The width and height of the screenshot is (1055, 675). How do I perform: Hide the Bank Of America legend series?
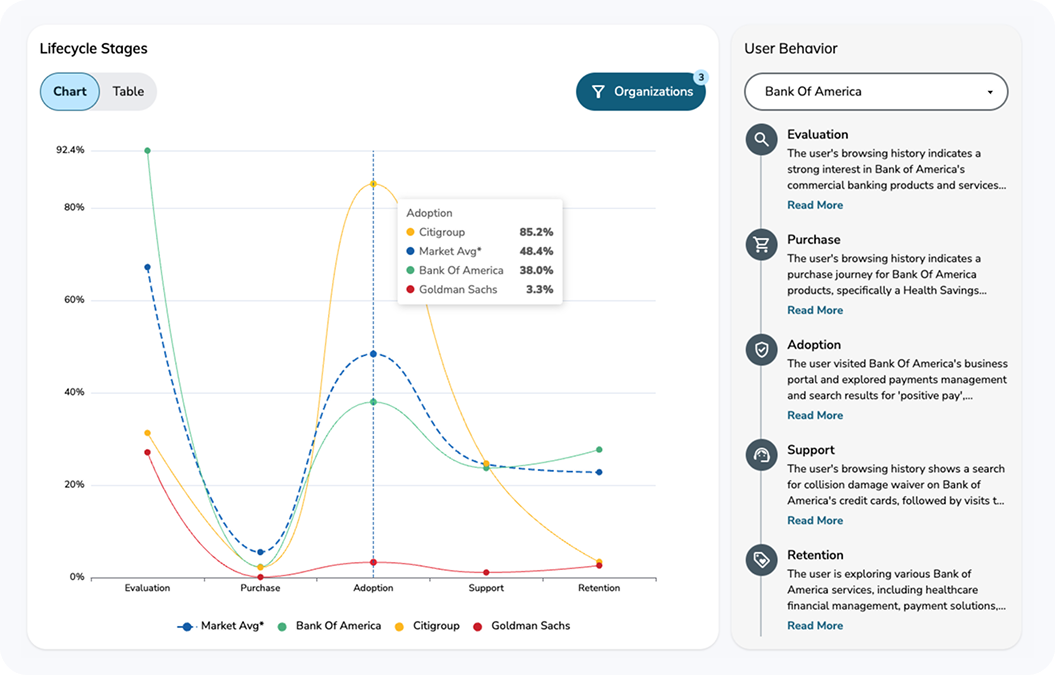tap(329, 626)
